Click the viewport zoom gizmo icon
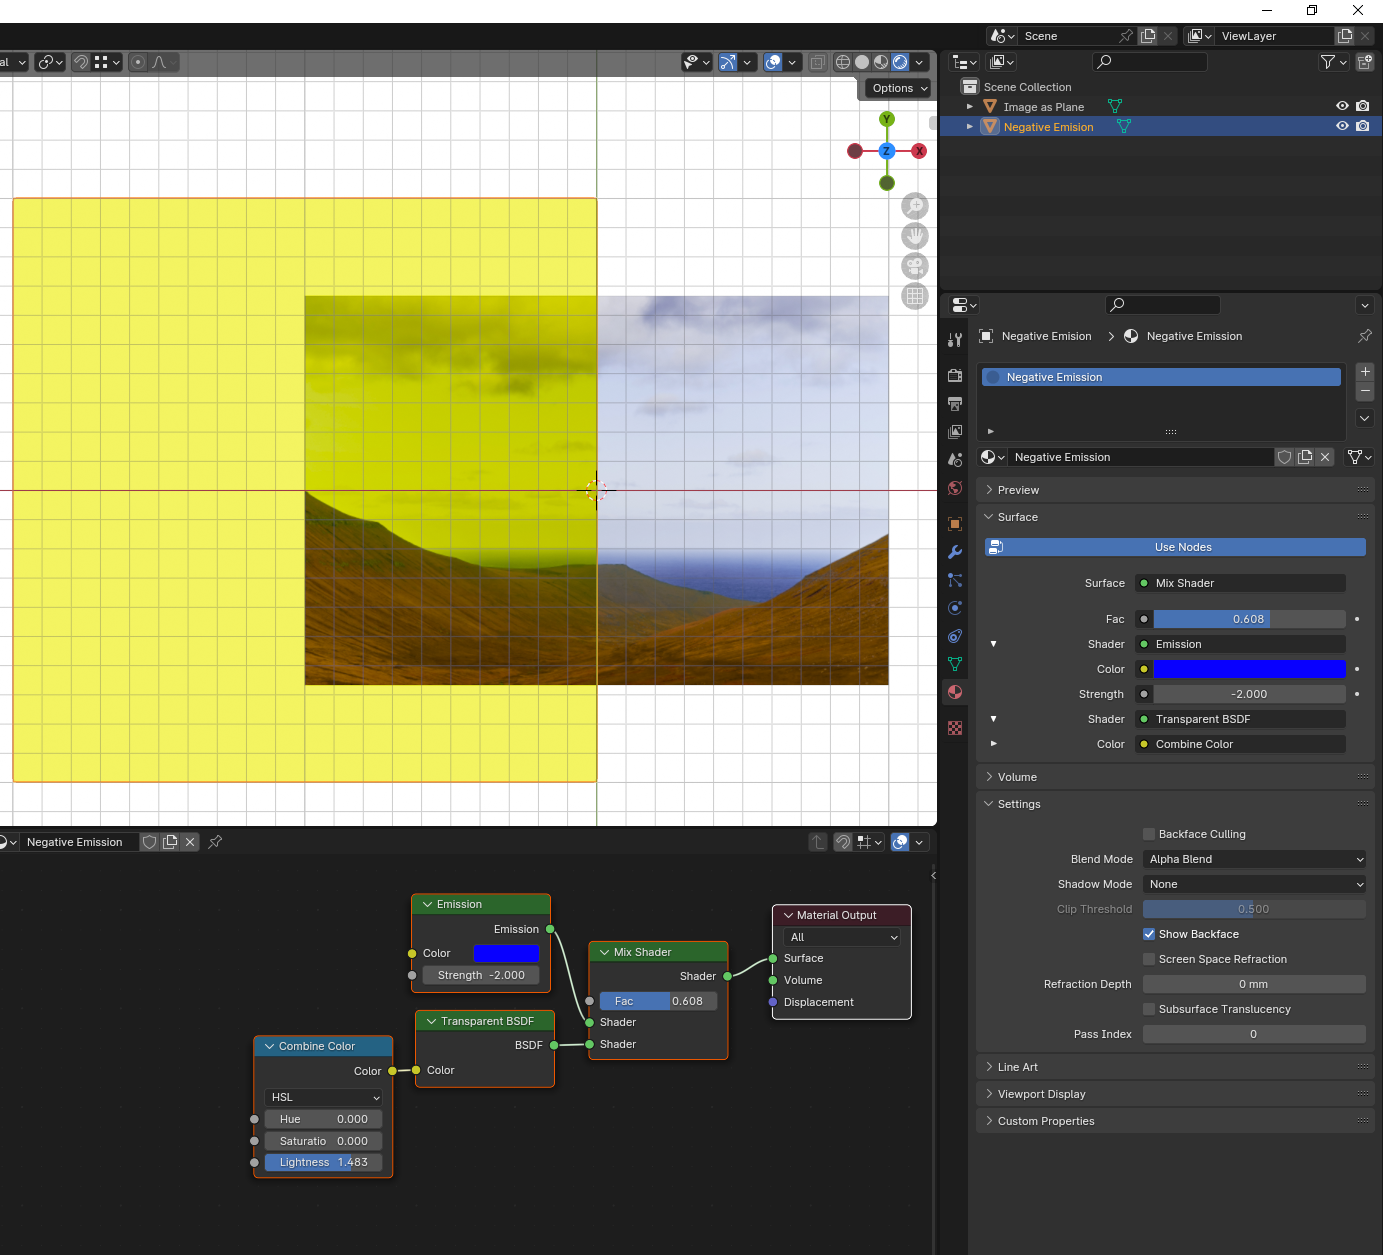 click(915, 206)
